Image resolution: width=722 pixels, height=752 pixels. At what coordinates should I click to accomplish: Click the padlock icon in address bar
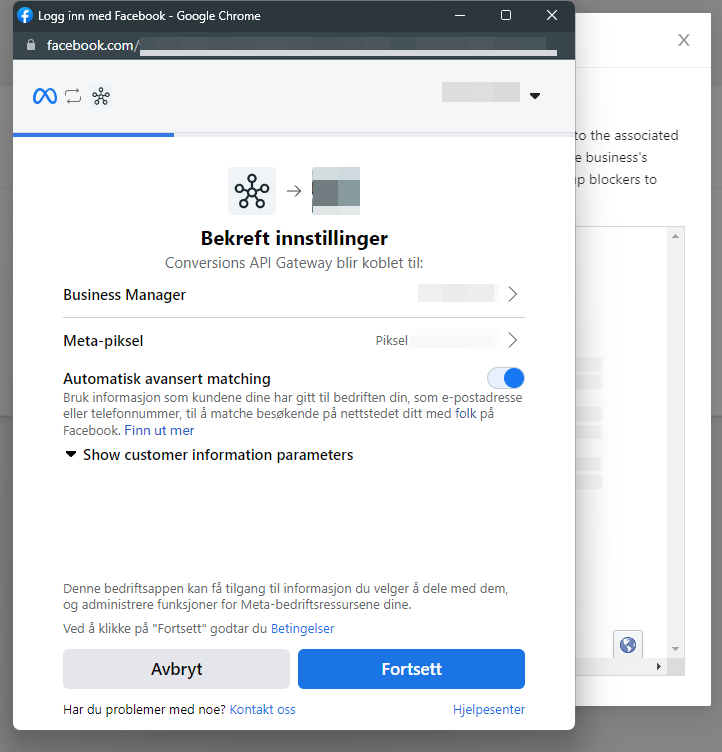31,45
